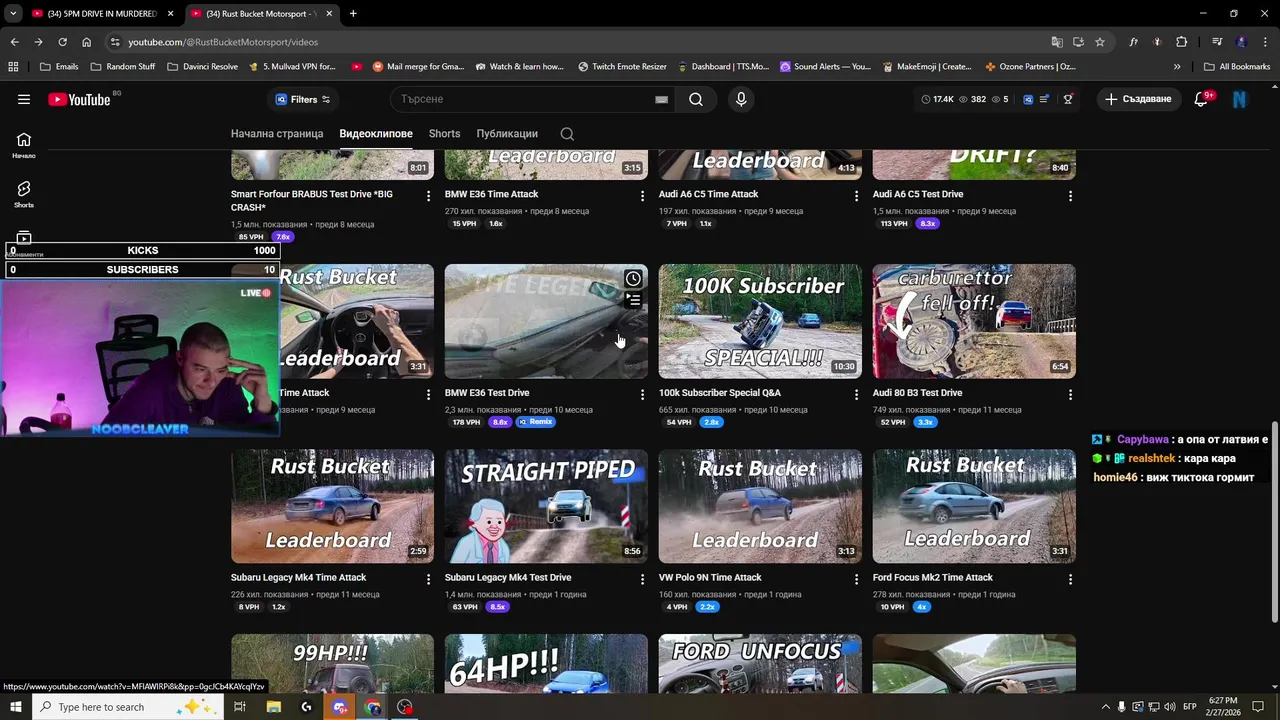
Task: Open a new browser tab with plus
Action: pyautogui.click(x=353, y=14)
